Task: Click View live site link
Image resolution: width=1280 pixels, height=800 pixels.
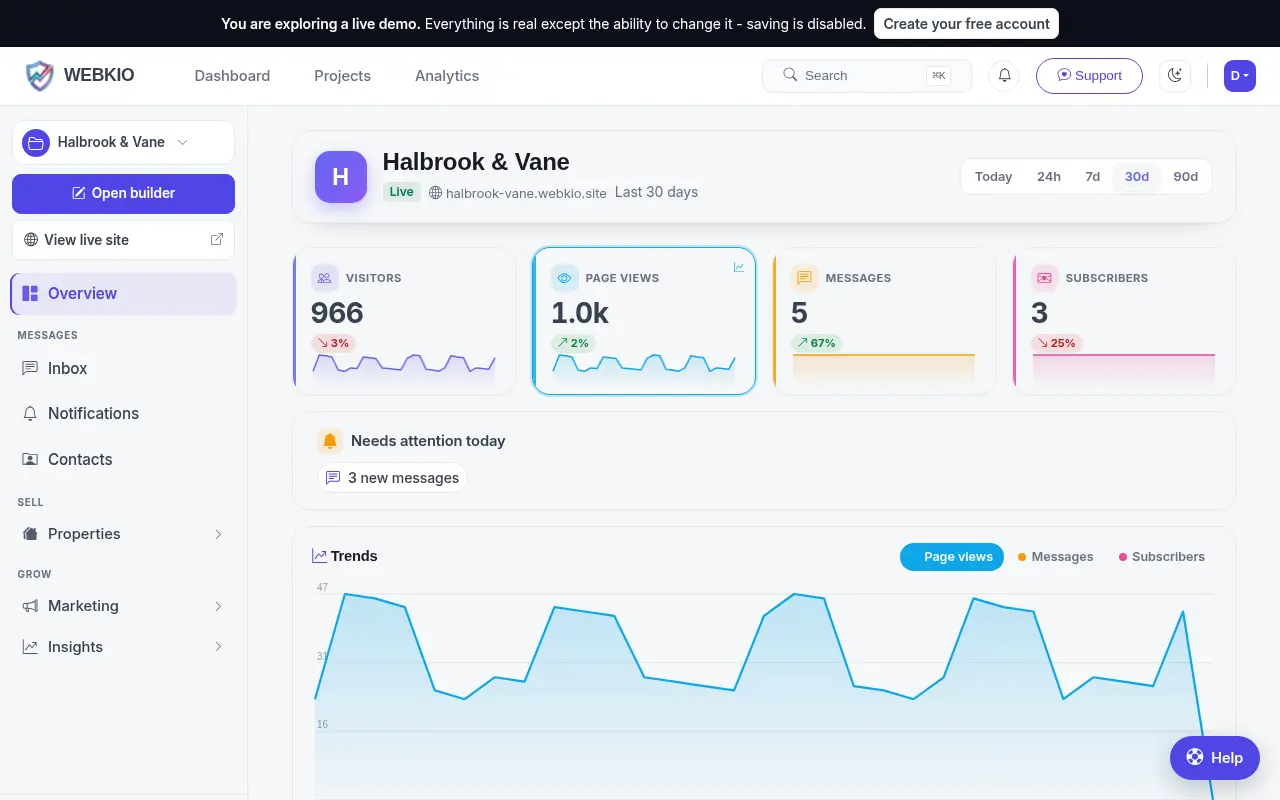Action: (123, 240)
